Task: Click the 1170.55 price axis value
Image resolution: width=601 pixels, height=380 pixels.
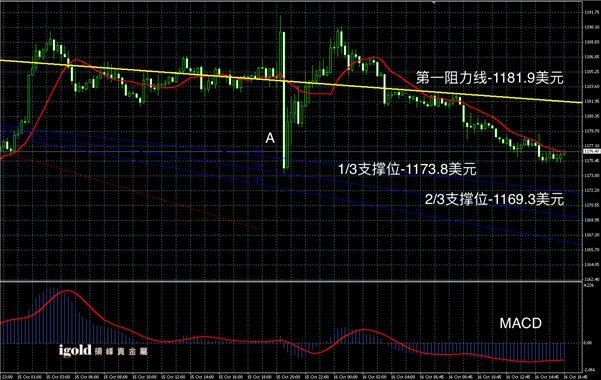Action: point(592,205)
